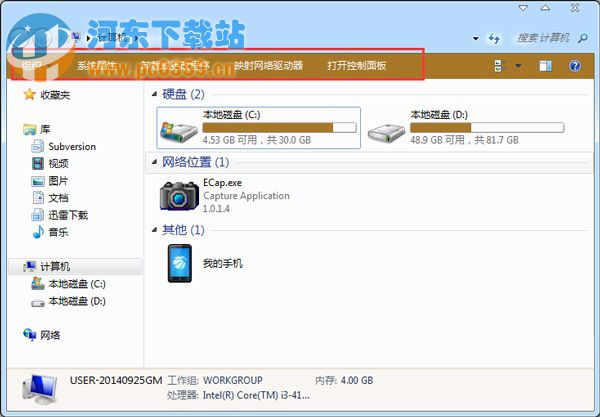The height and width of the screenshot is (417, 600).
Task: Click the 4.00 GB memory value
Action: click(357, 380)
